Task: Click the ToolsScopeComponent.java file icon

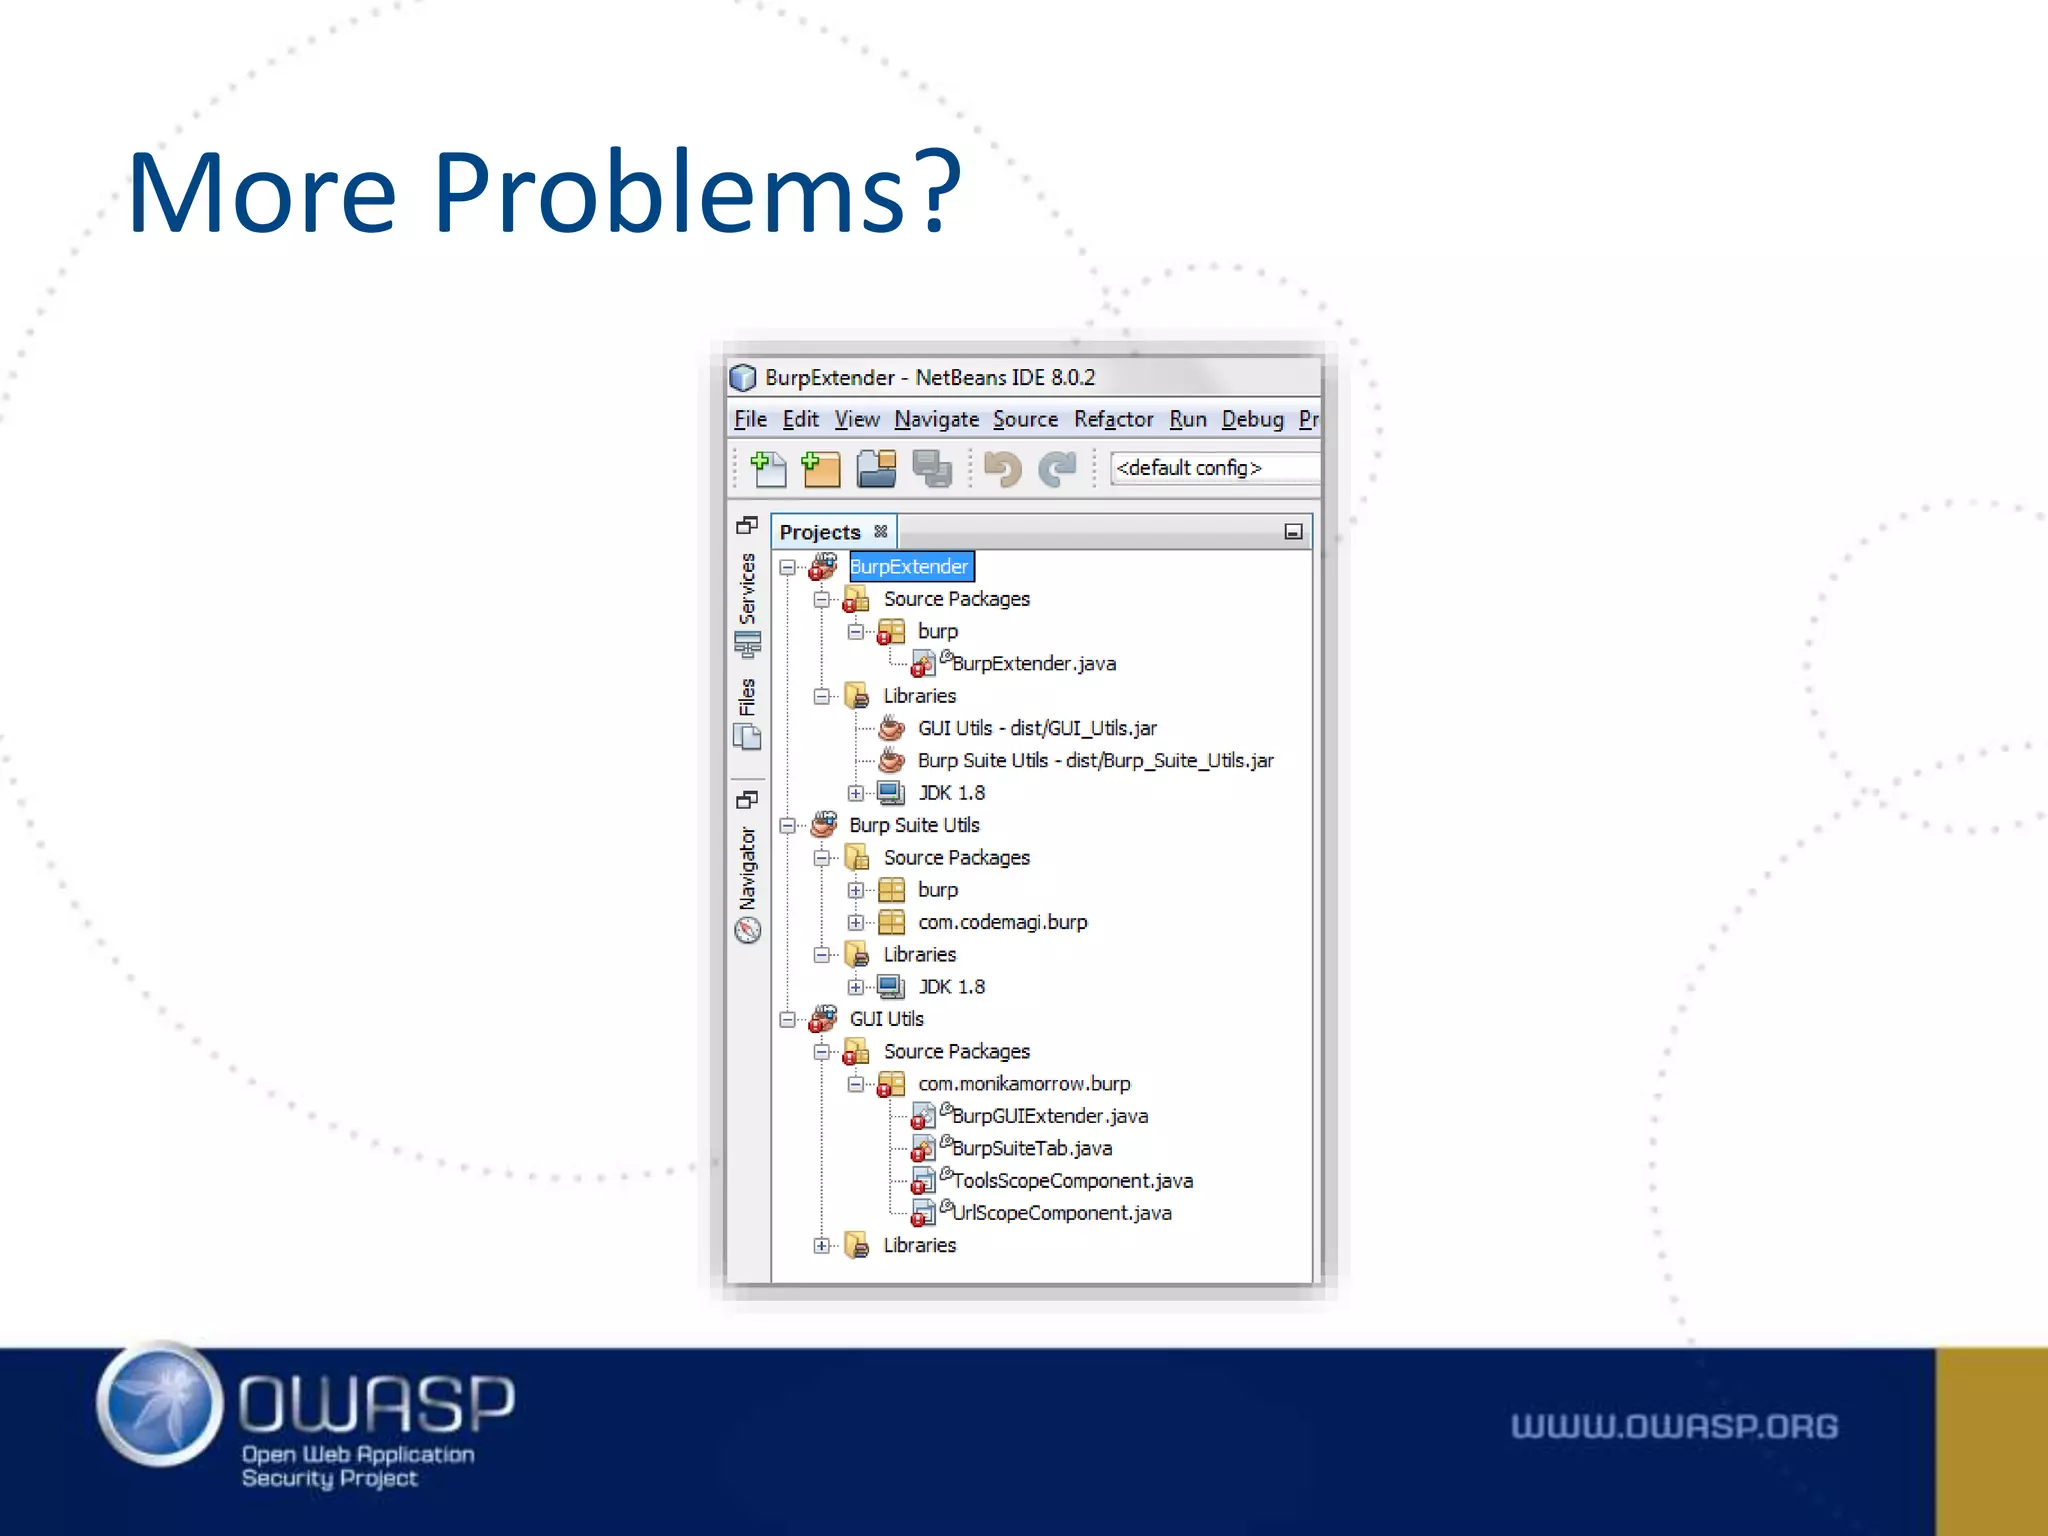Action: pos(923,1181)
